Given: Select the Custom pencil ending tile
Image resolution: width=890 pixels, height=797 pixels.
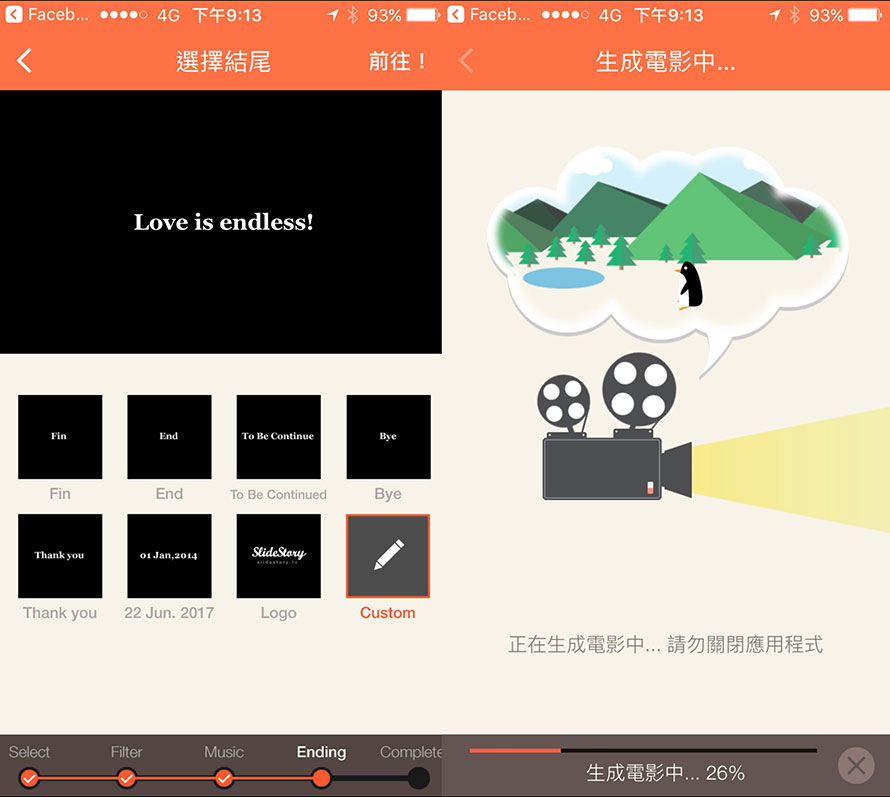Looking at the screenshot, I should point(388,556).
